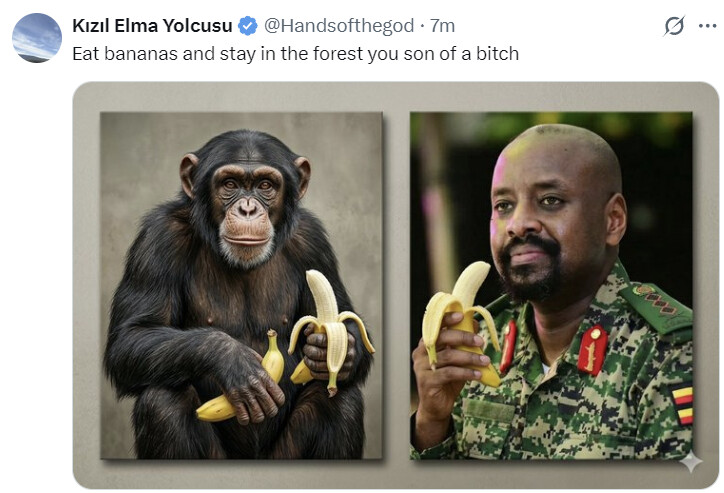
Task: Click the chimpanzee photo panel
Action: pyautogui.click(x=241, y=285)
